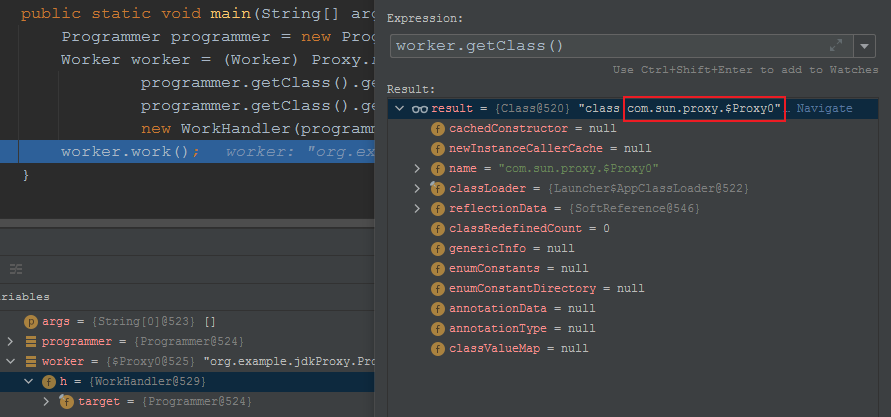
Task: Expand the target field node
Action: pos(46,401)
